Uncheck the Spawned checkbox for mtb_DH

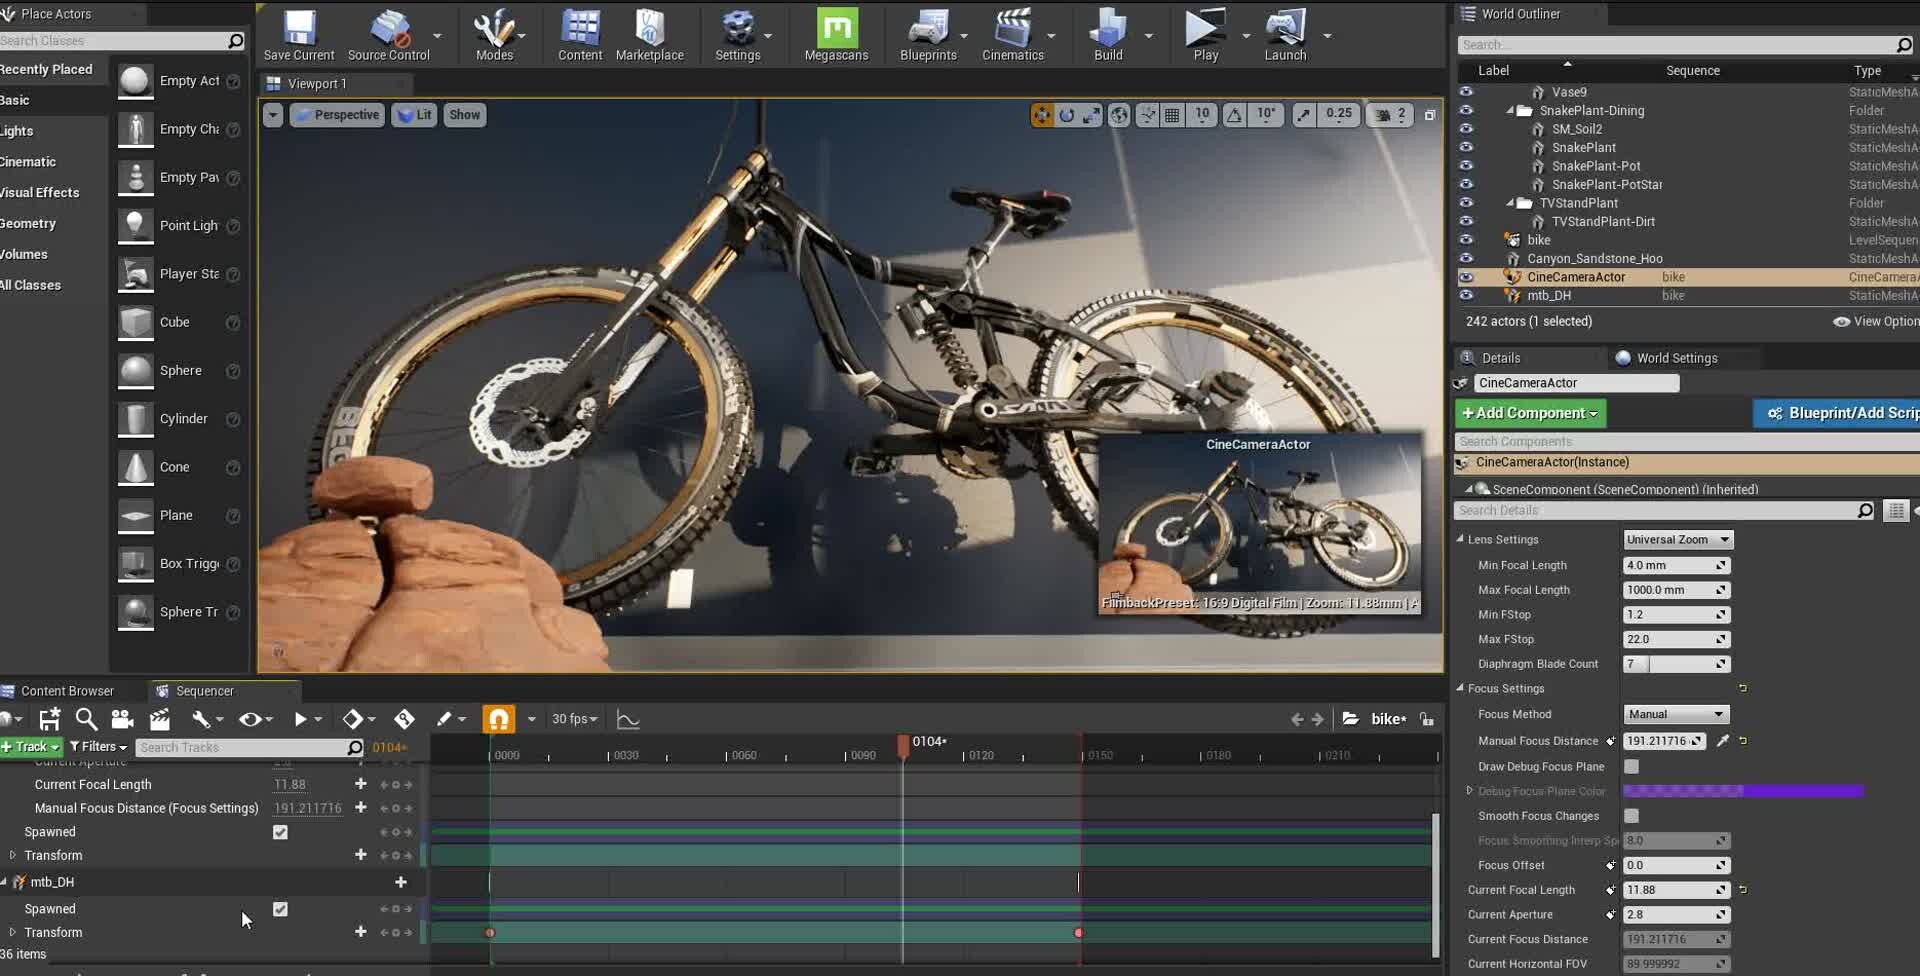pos(280,909)
